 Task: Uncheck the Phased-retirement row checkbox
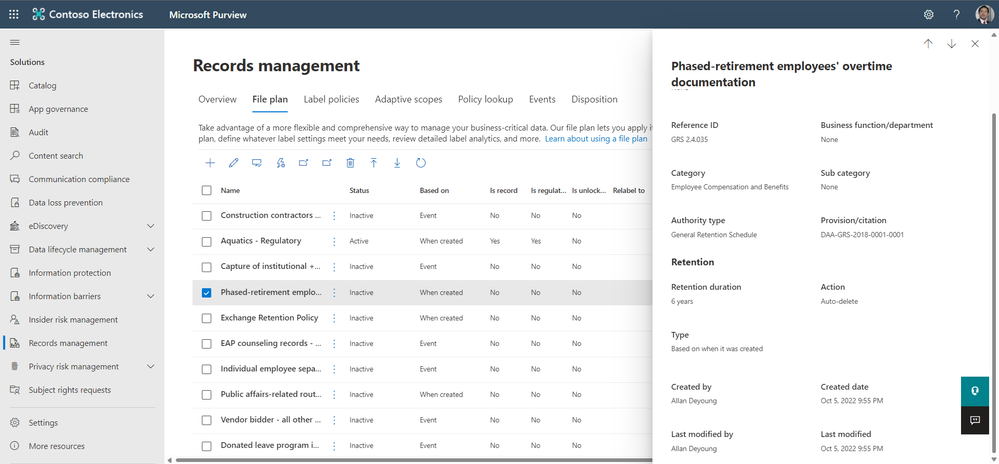pos(206,293)
